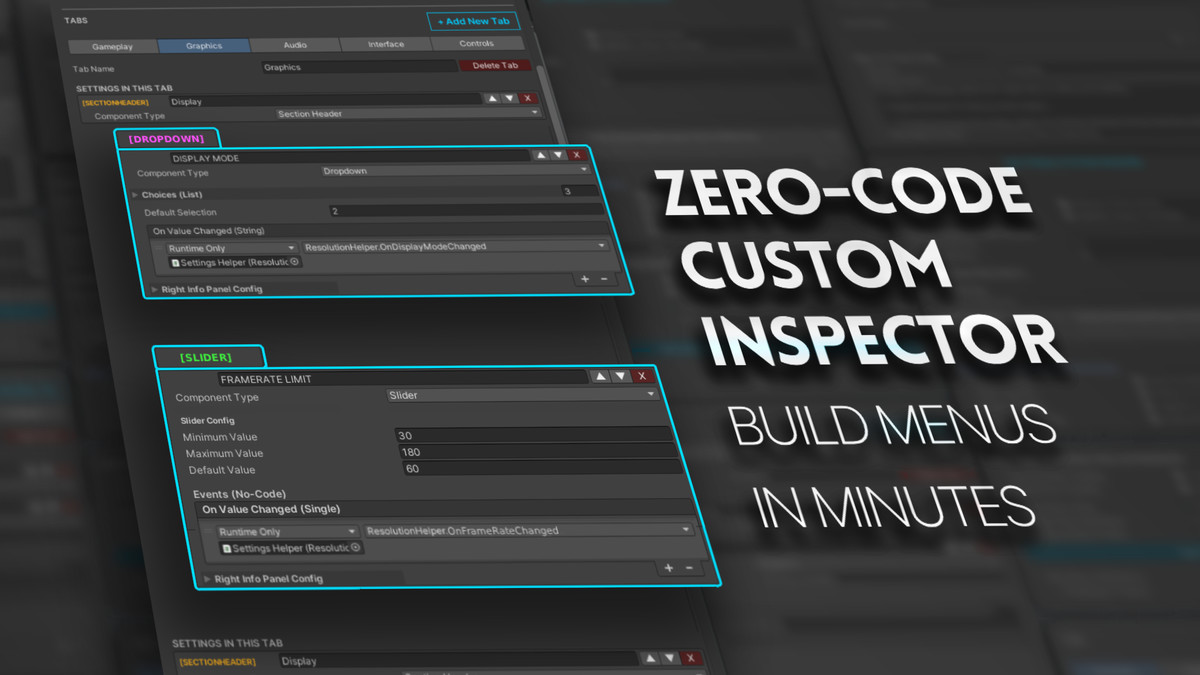The image size is (1200, 675).
Task: Open the Component Type dropdown showing Dropdown
Action: coord(456,171)
